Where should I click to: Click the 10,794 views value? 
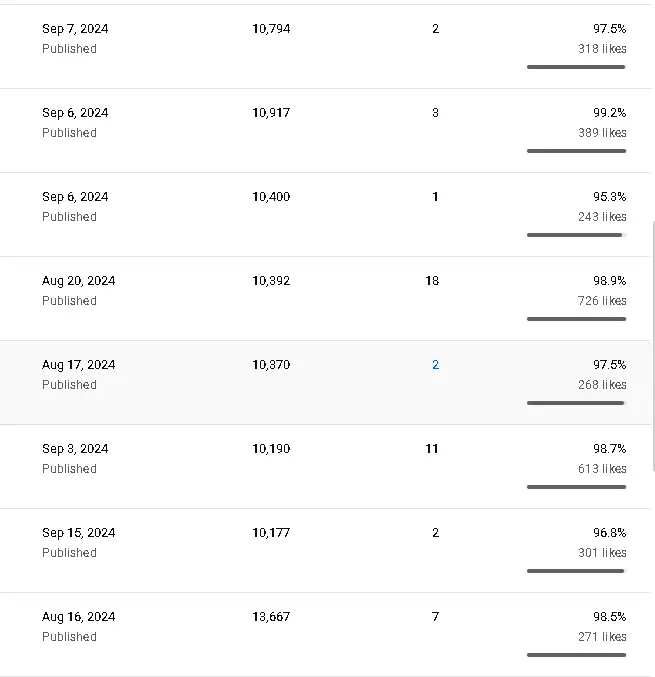pyautogui.click(x=271, y=29)
